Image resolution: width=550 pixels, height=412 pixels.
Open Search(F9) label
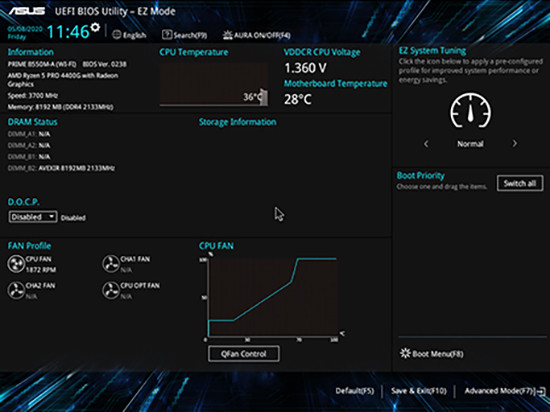pos(190,35)
